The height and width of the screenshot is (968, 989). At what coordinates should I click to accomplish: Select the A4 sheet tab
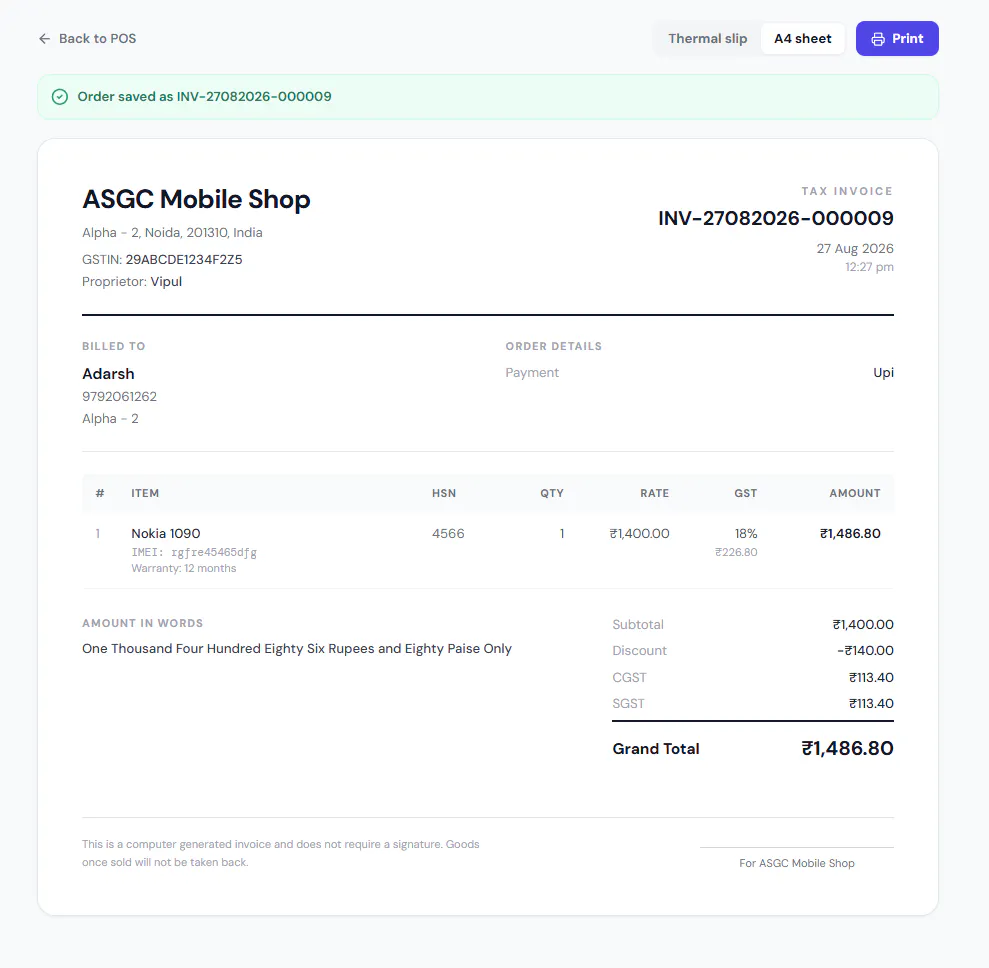click(802, 38)
